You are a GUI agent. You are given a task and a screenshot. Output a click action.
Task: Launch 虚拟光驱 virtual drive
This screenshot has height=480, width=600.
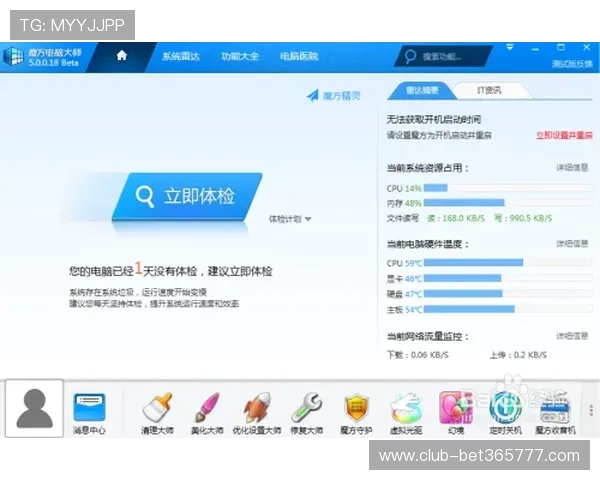click(406, 414)
